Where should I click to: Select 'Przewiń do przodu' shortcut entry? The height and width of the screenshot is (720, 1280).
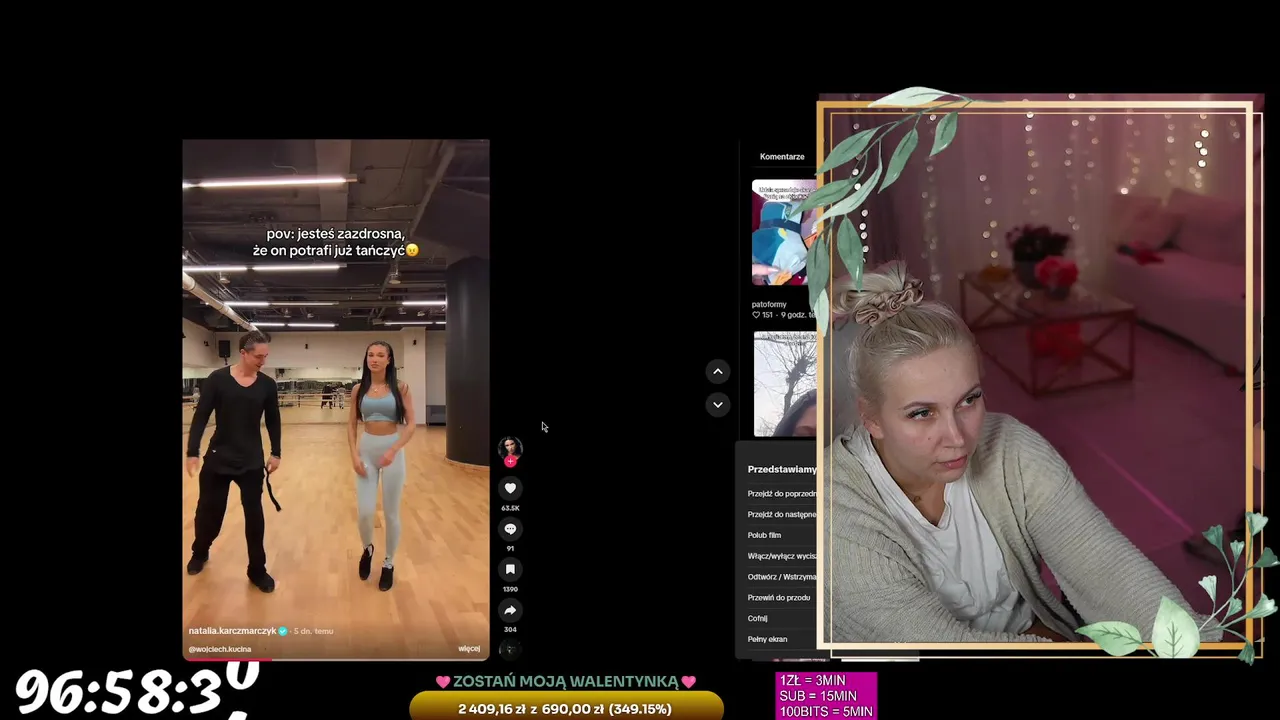[x=779, y=598]
